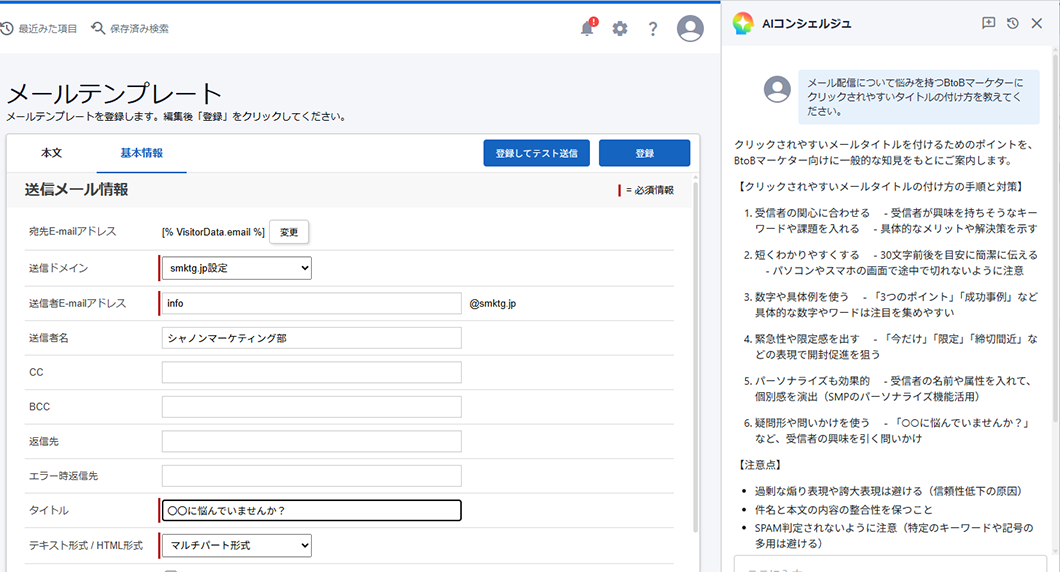Click bullet 過剰な煽り表現や誇大表現は避ける
This screenshot has width=1060, height=572.
coord(888,491)
